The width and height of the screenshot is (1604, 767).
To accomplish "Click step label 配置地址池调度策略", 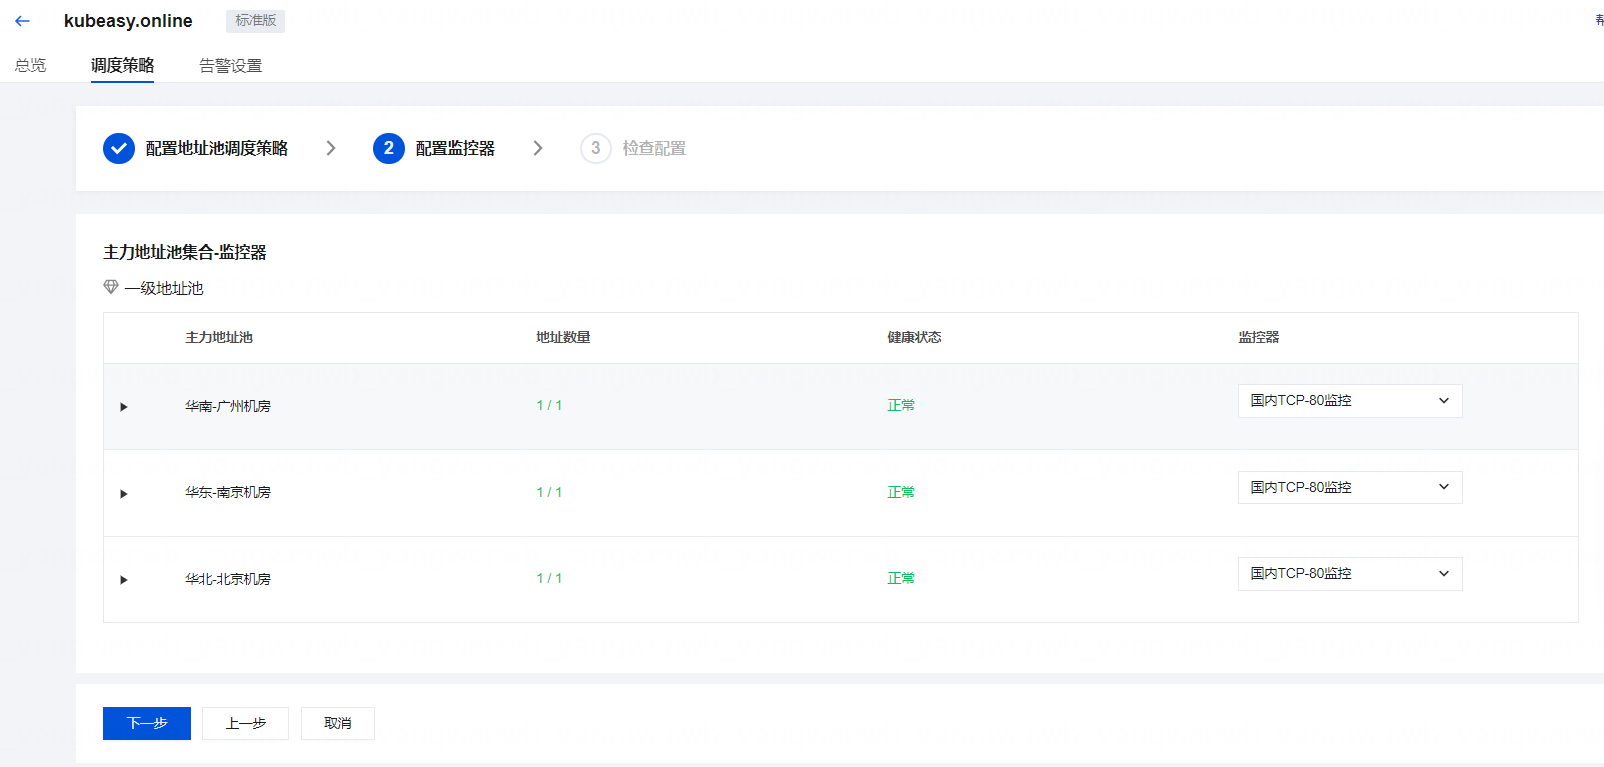I will pyautogui.click(x=217, y=148).
